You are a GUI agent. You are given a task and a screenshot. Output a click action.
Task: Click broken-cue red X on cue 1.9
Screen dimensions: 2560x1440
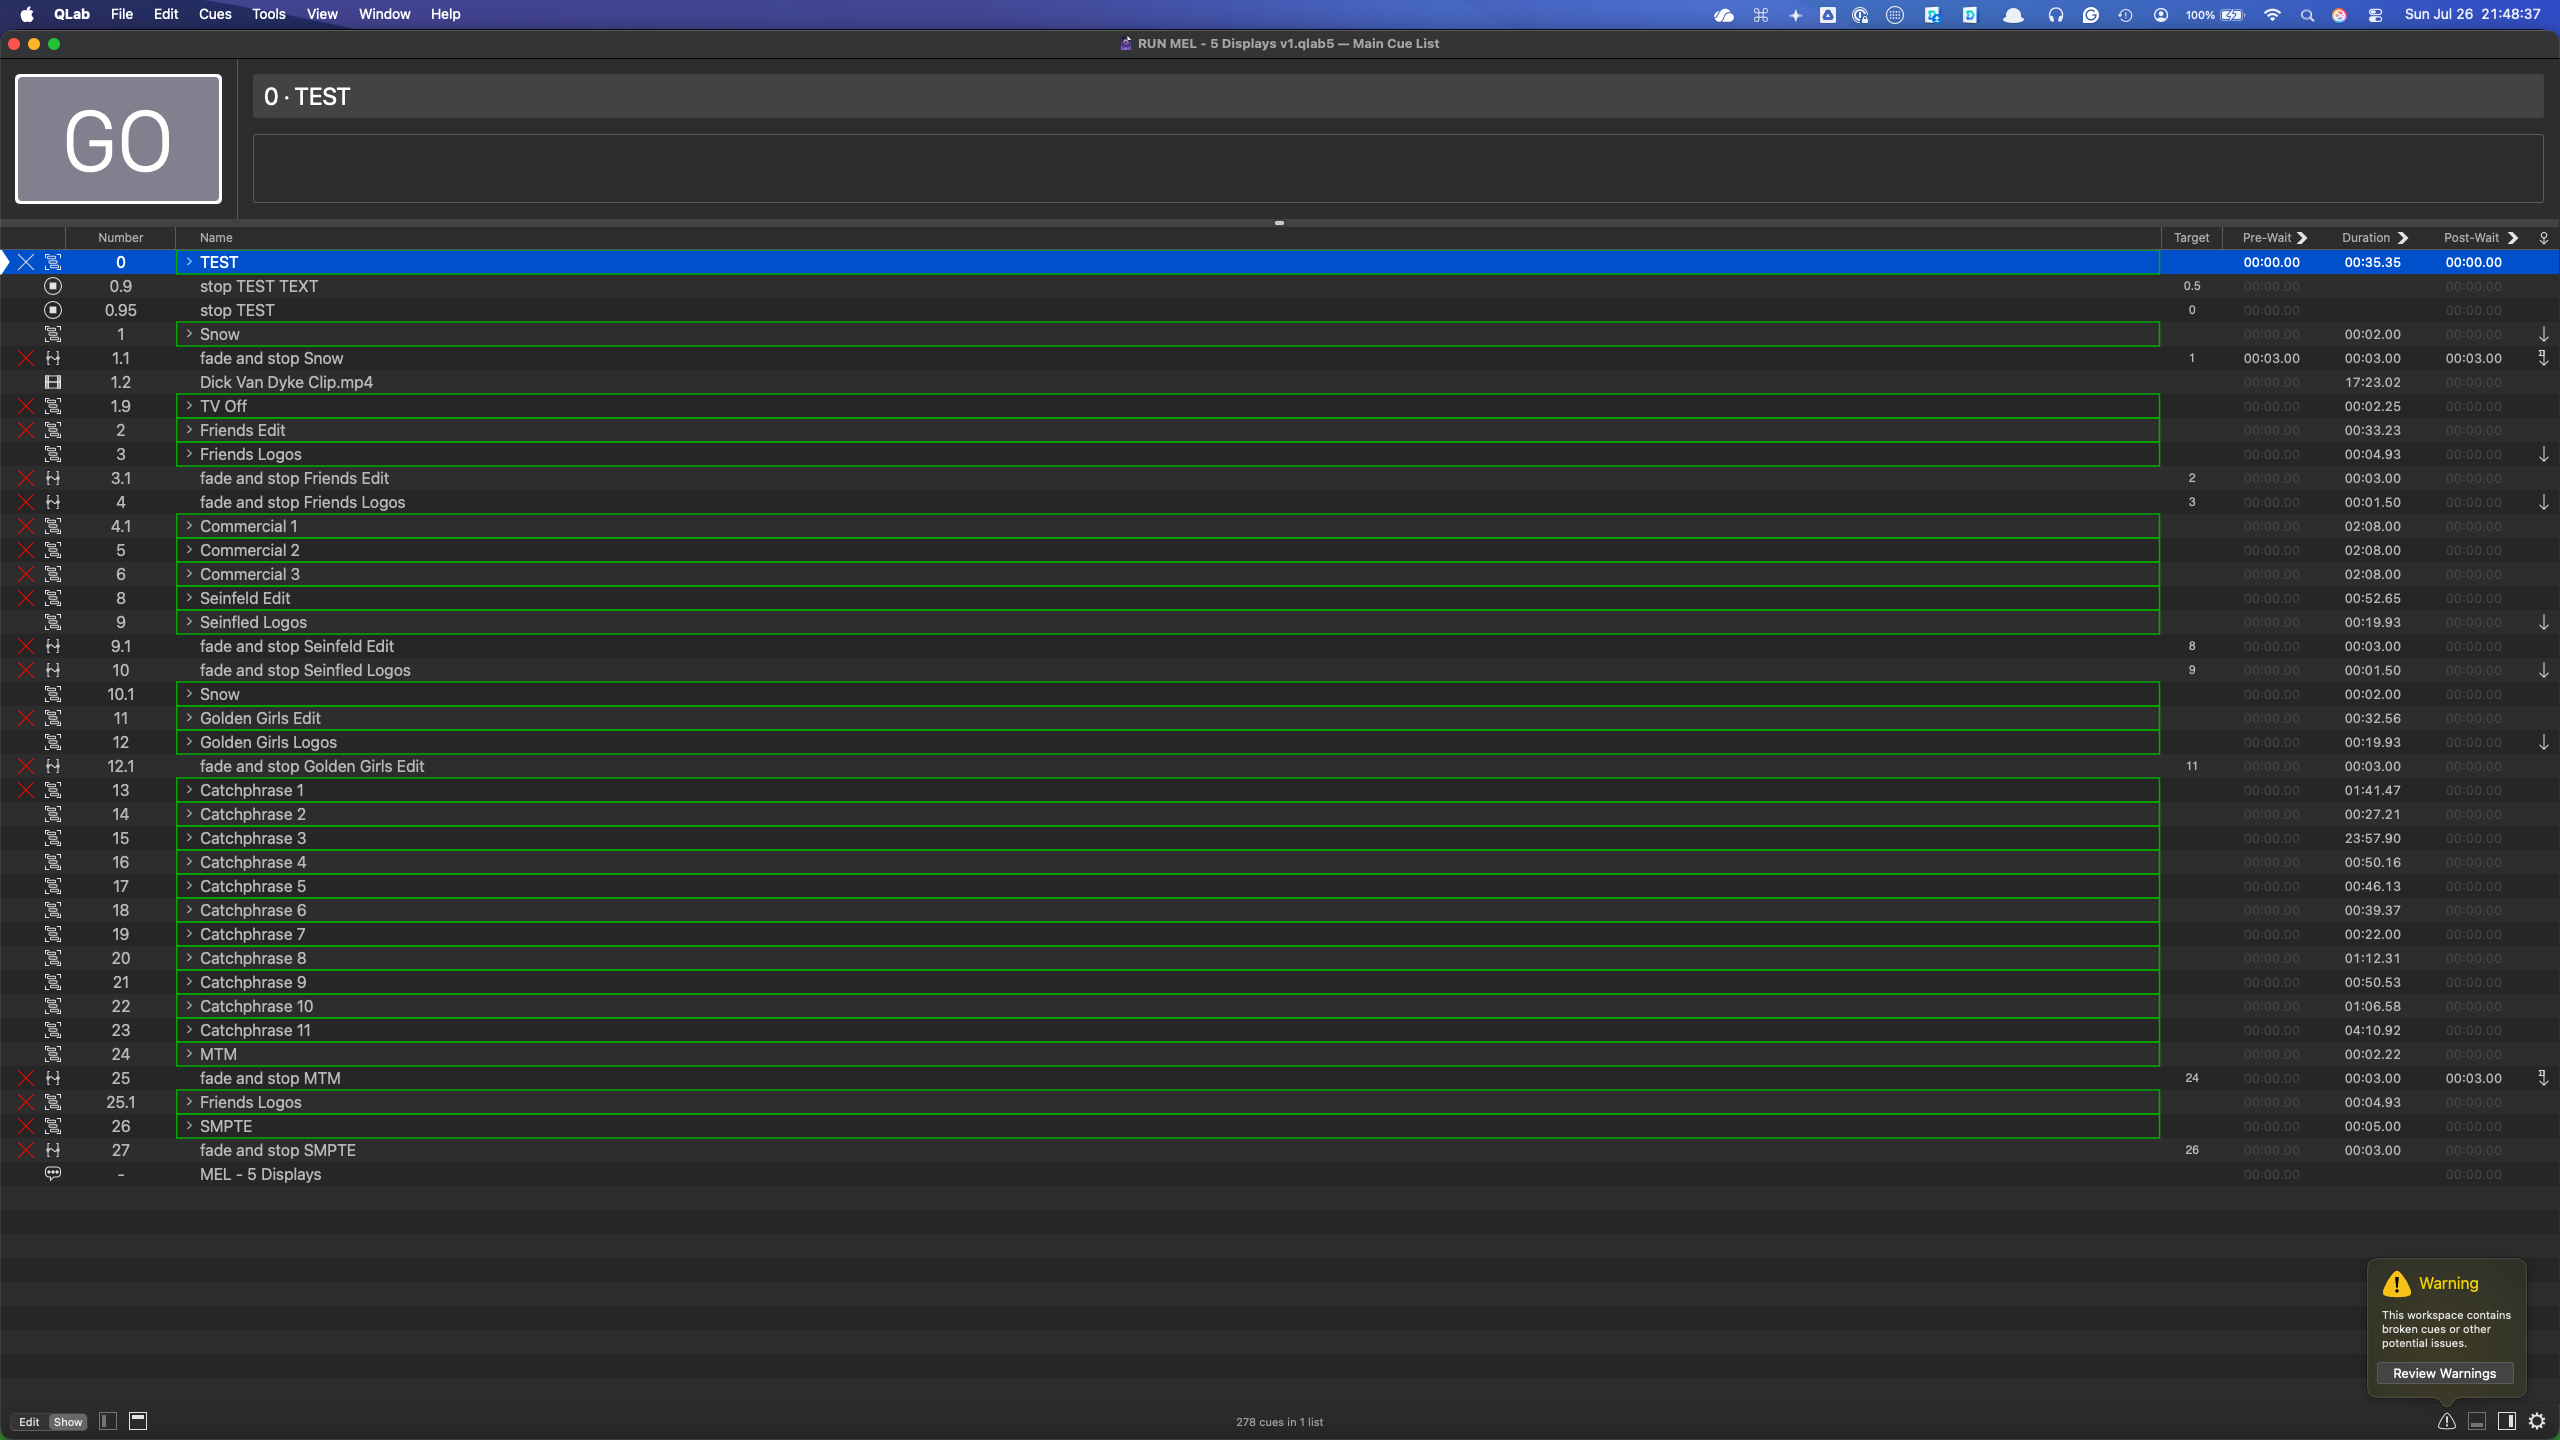pos(26,406)
